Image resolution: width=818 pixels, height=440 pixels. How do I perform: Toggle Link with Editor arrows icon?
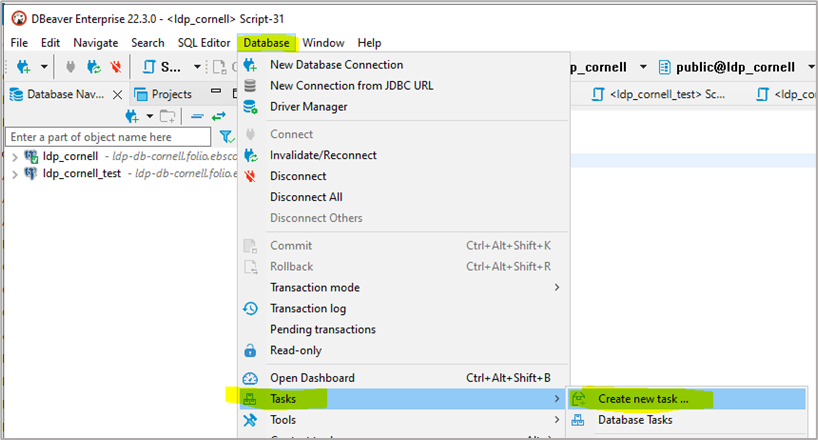tap(219, 116)
